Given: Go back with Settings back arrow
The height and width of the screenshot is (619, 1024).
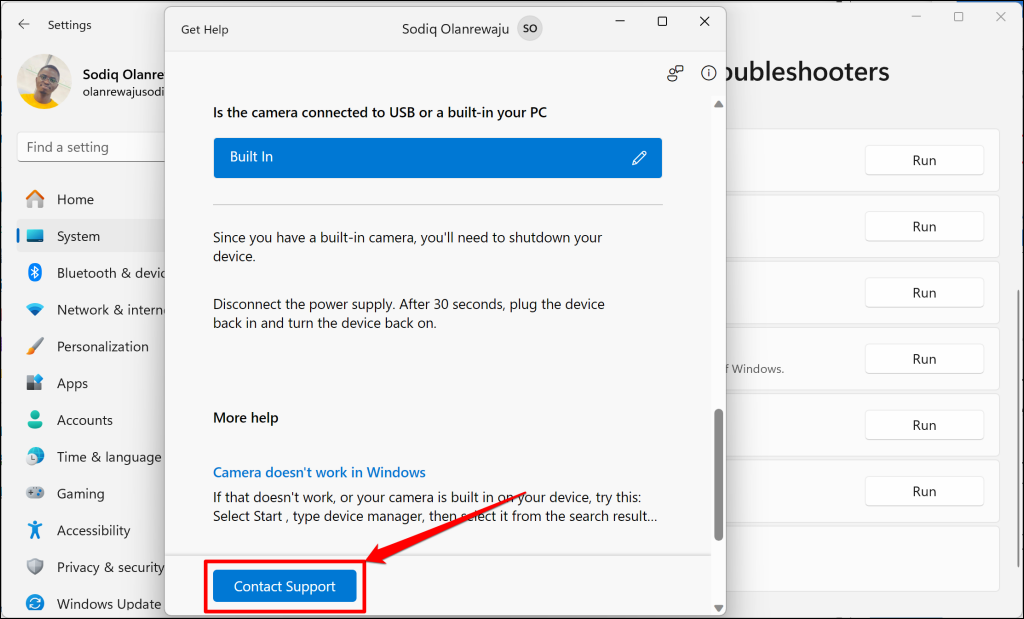Looking at the screenshot, I should point(24,25).
